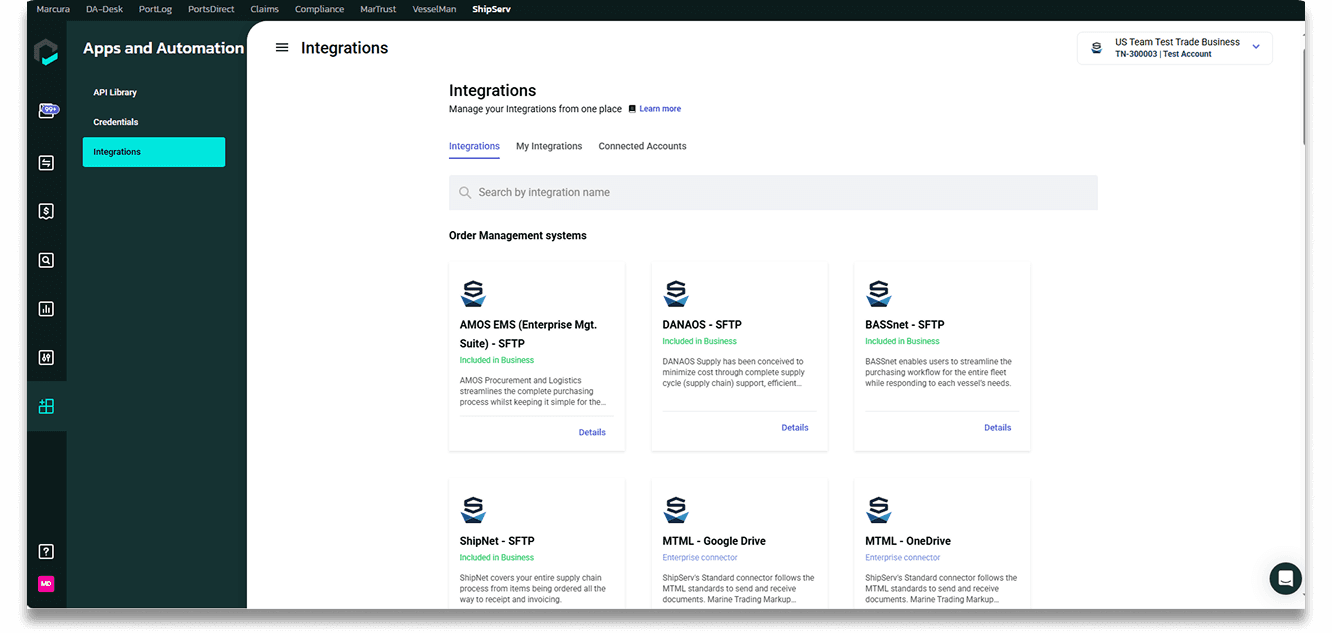Open the chat support bubble icon

tap(1285, 578)
